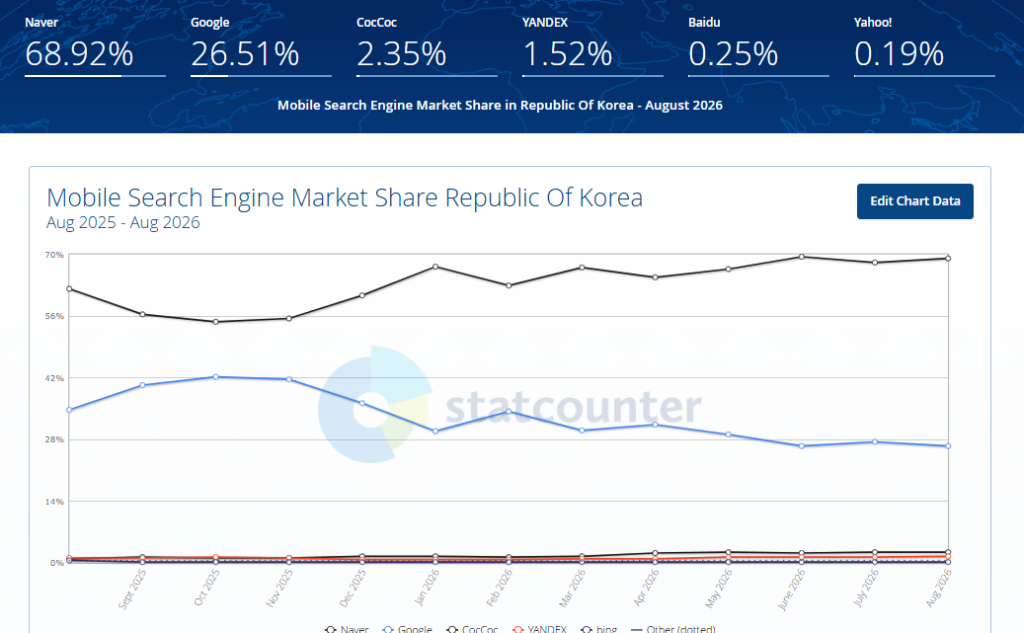Click the 42% y-axis label
Image resolution: width=1024 pixels, height=633 pixels.
coord(54,378)
